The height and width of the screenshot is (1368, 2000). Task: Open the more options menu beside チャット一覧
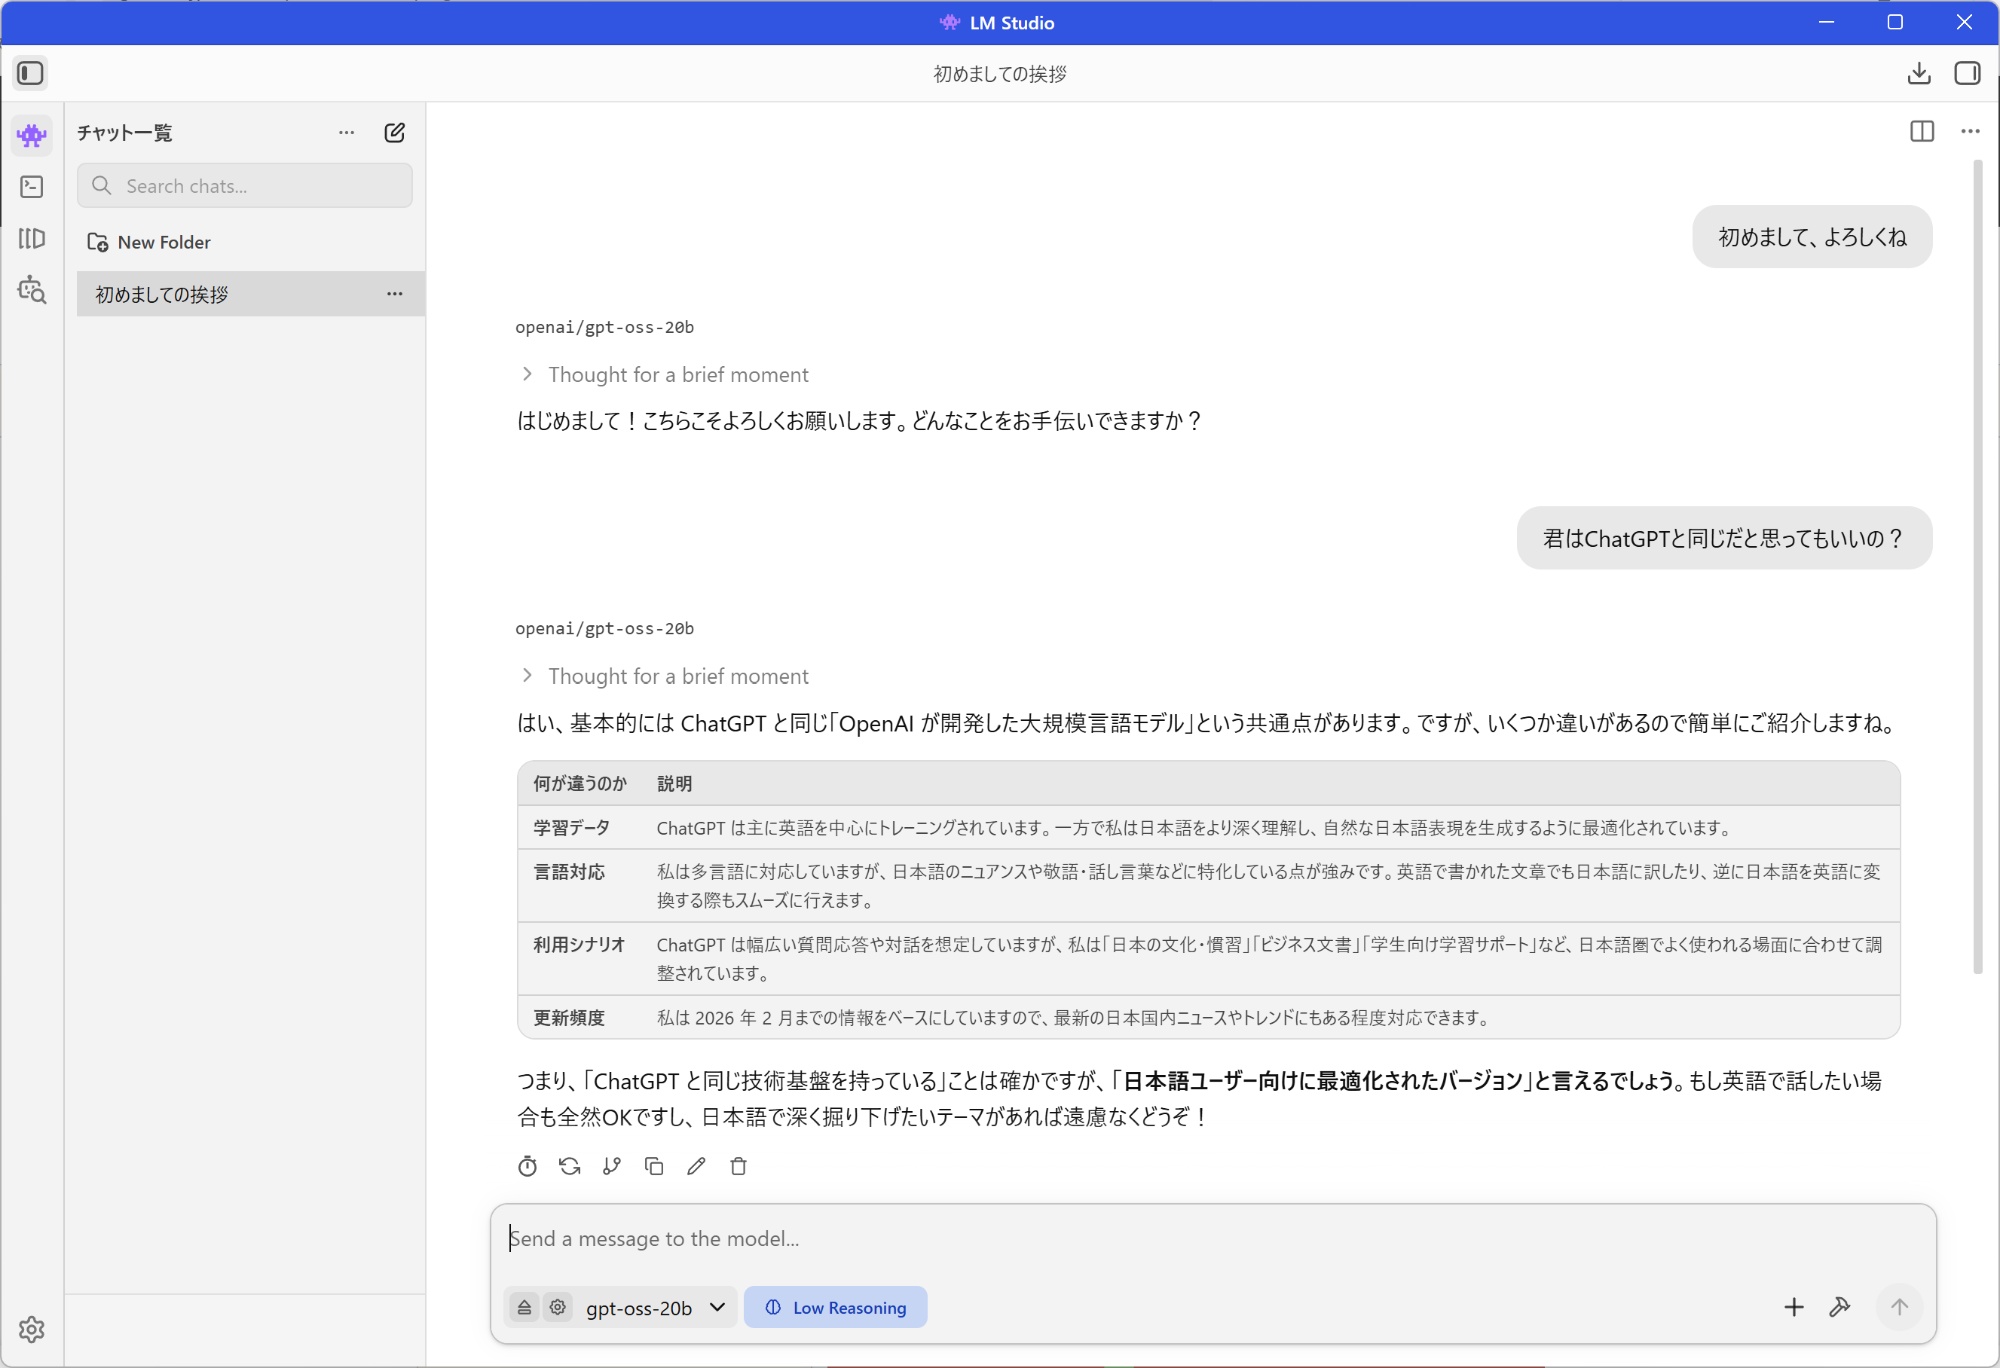[346, 132]
